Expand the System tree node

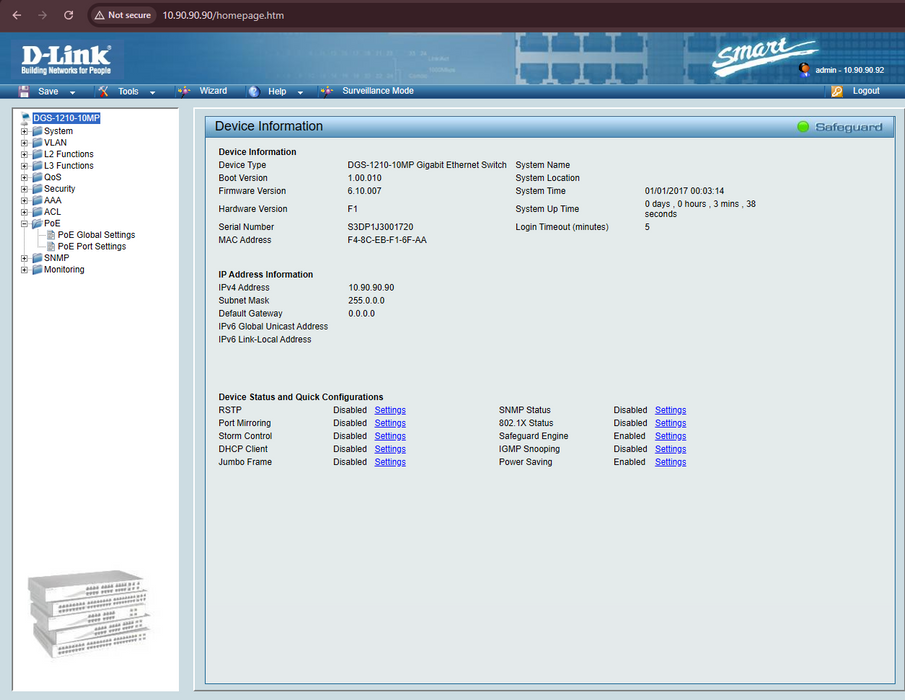coord(24,132)
